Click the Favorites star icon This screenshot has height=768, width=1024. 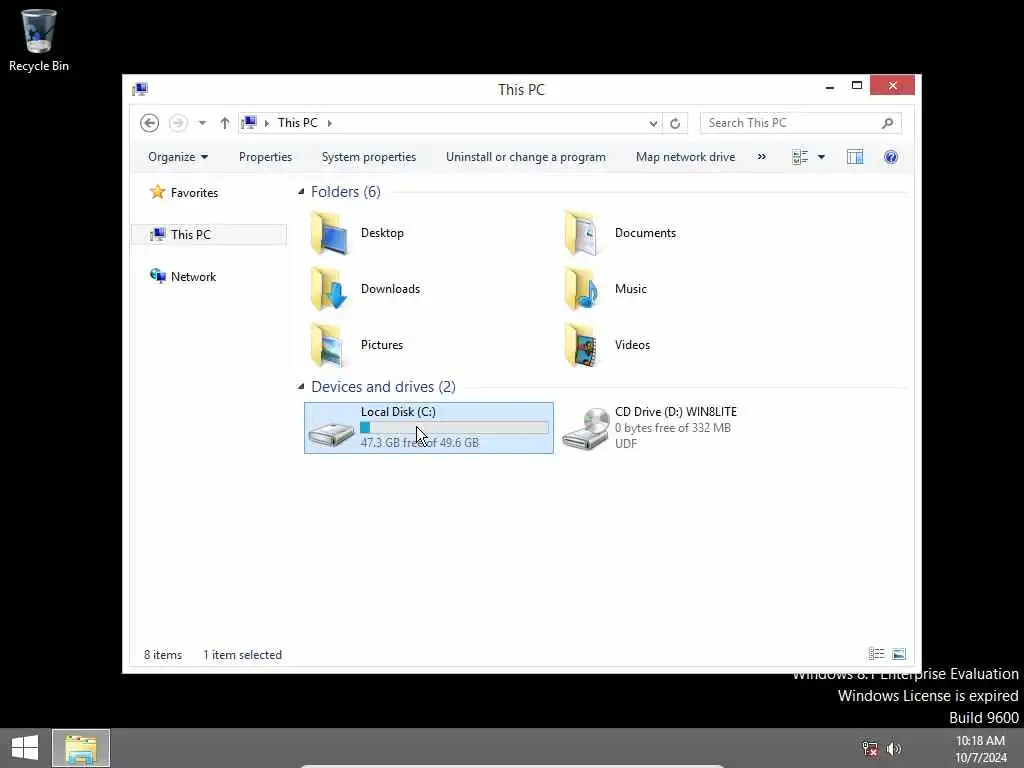(157, 192)
